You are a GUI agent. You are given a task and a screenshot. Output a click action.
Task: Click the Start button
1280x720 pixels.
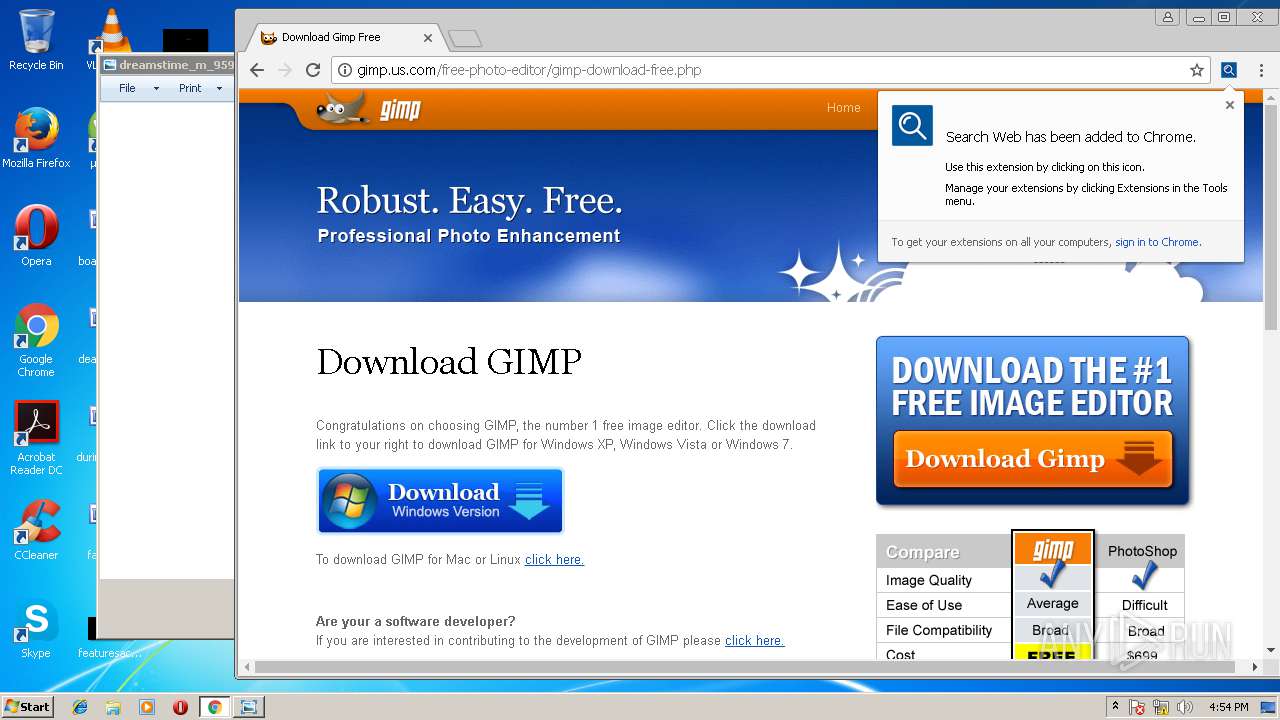[28, 707]
